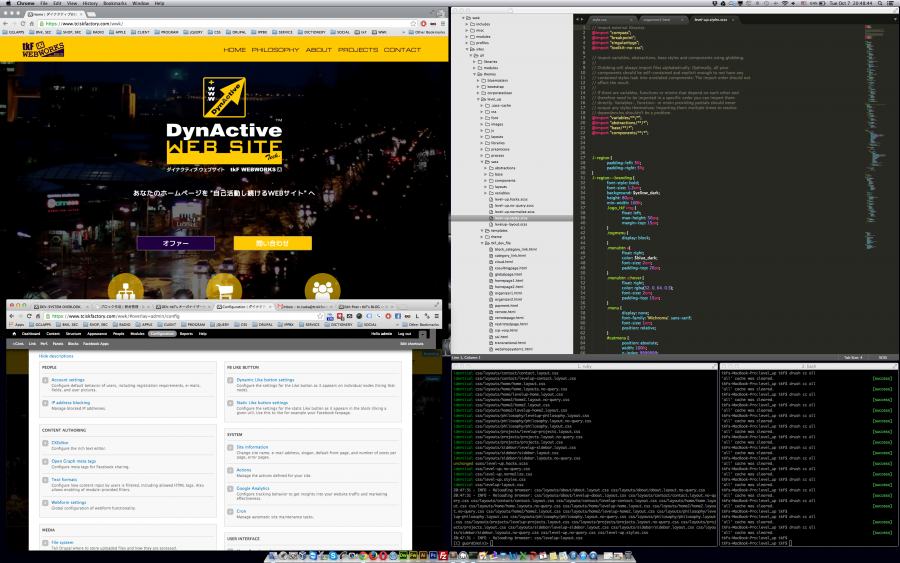Open Text formats configuration link
The image size is (900, 563).
pyautogui.click(x=64, y=480)
